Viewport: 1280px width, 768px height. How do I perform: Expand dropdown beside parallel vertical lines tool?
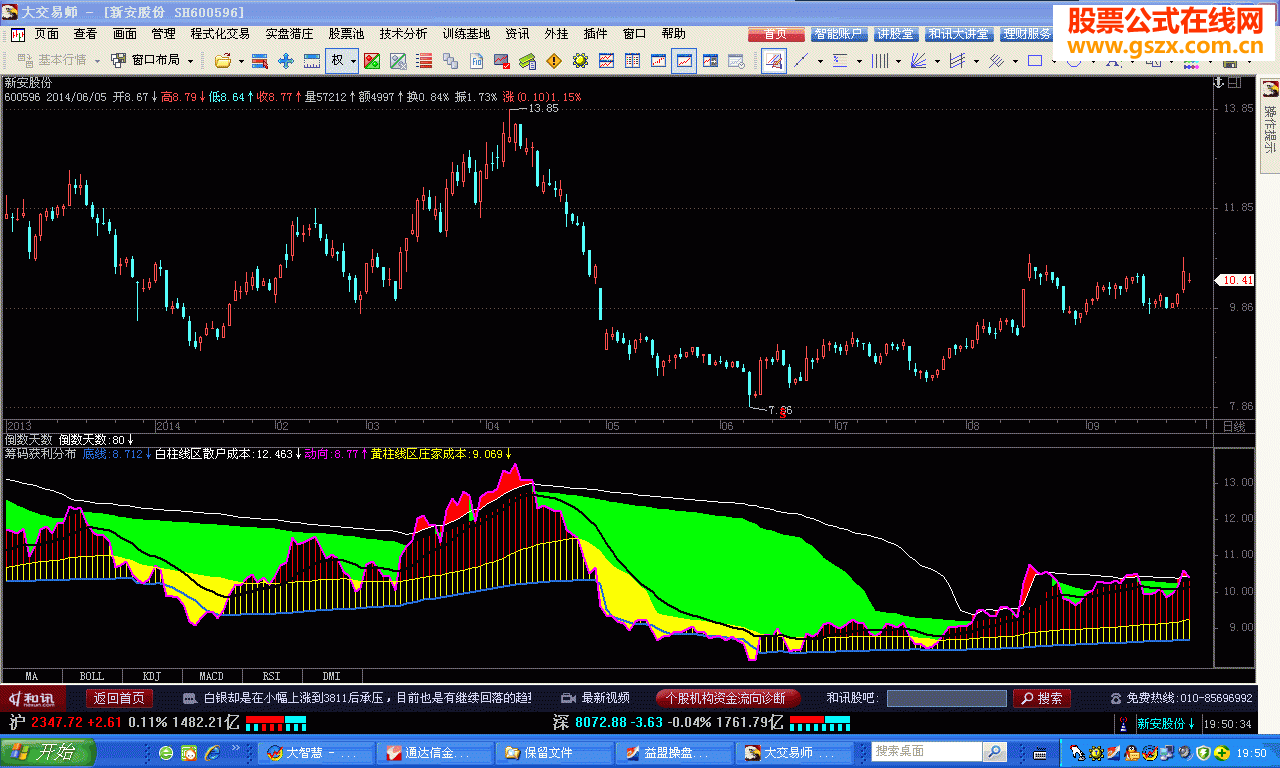pos(898,60)
